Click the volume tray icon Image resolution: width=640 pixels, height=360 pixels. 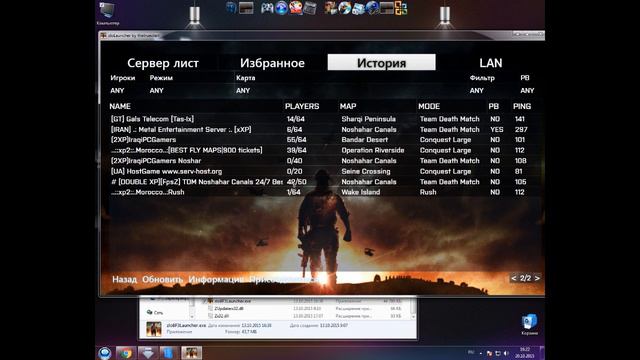click(506, 353)
